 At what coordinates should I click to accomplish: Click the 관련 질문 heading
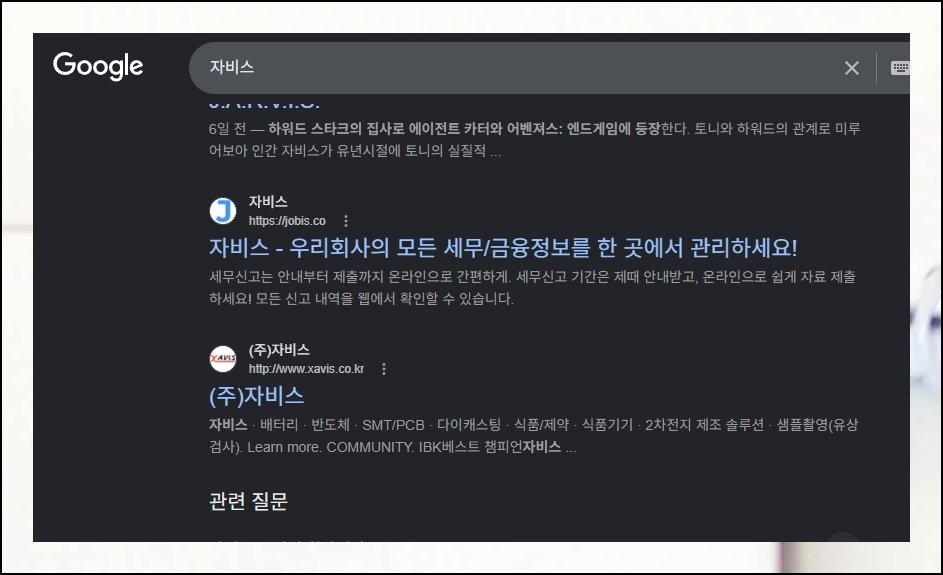(x=248, y=501)
